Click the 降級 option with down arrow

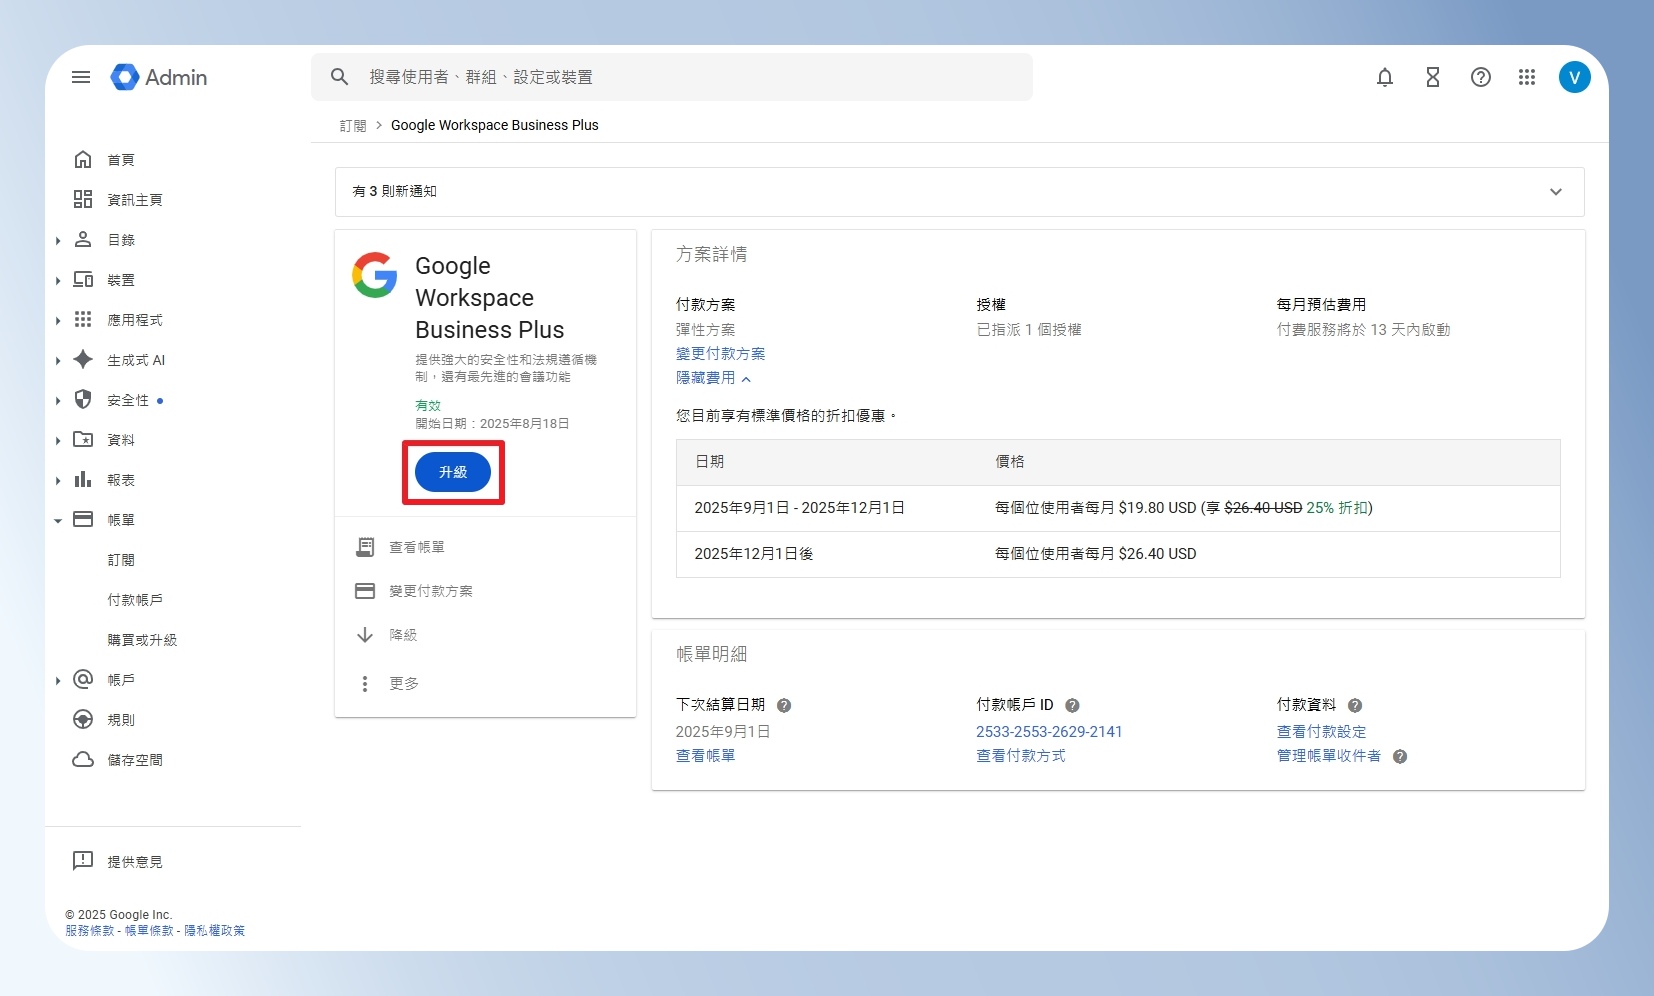(403, 635)
